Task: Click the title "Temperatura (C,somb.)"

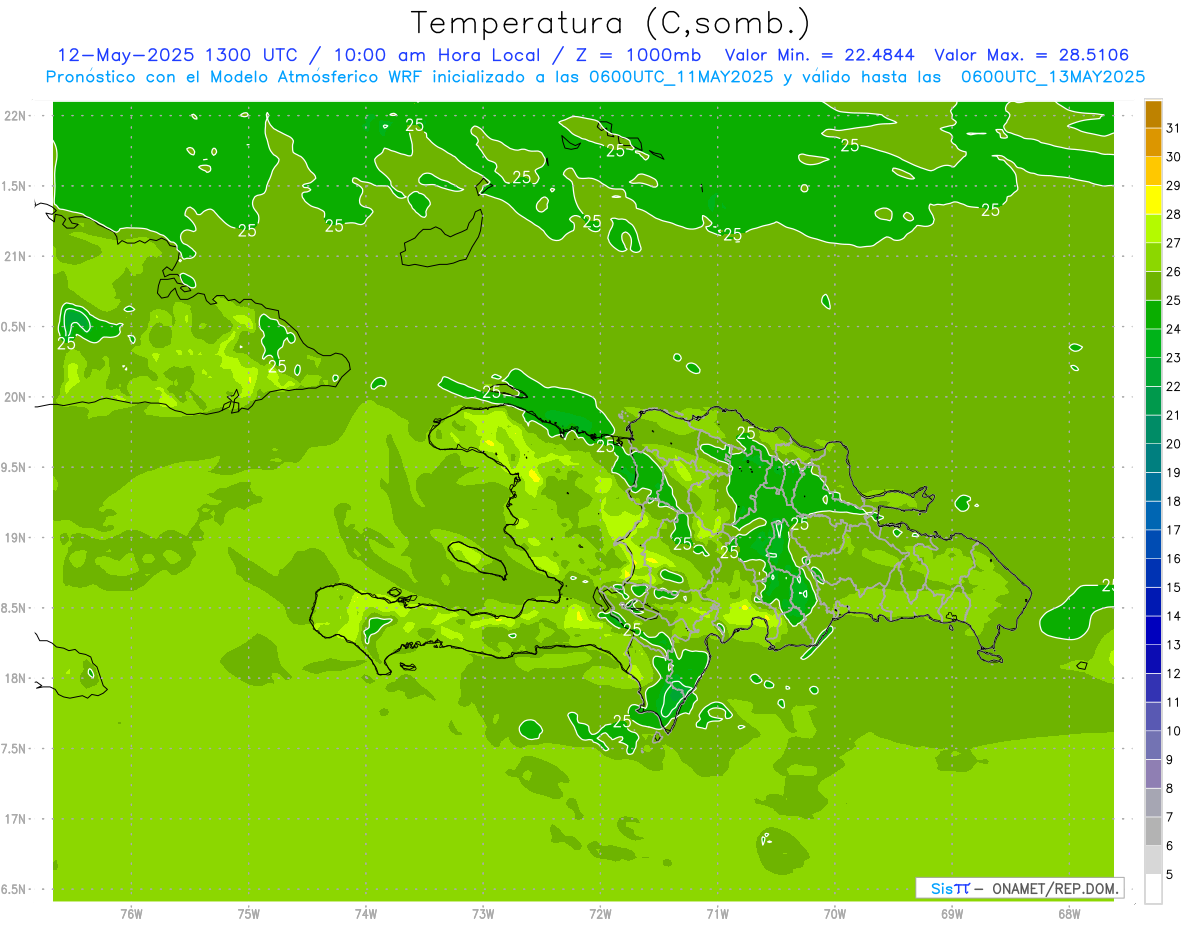Action: (611, 23)
